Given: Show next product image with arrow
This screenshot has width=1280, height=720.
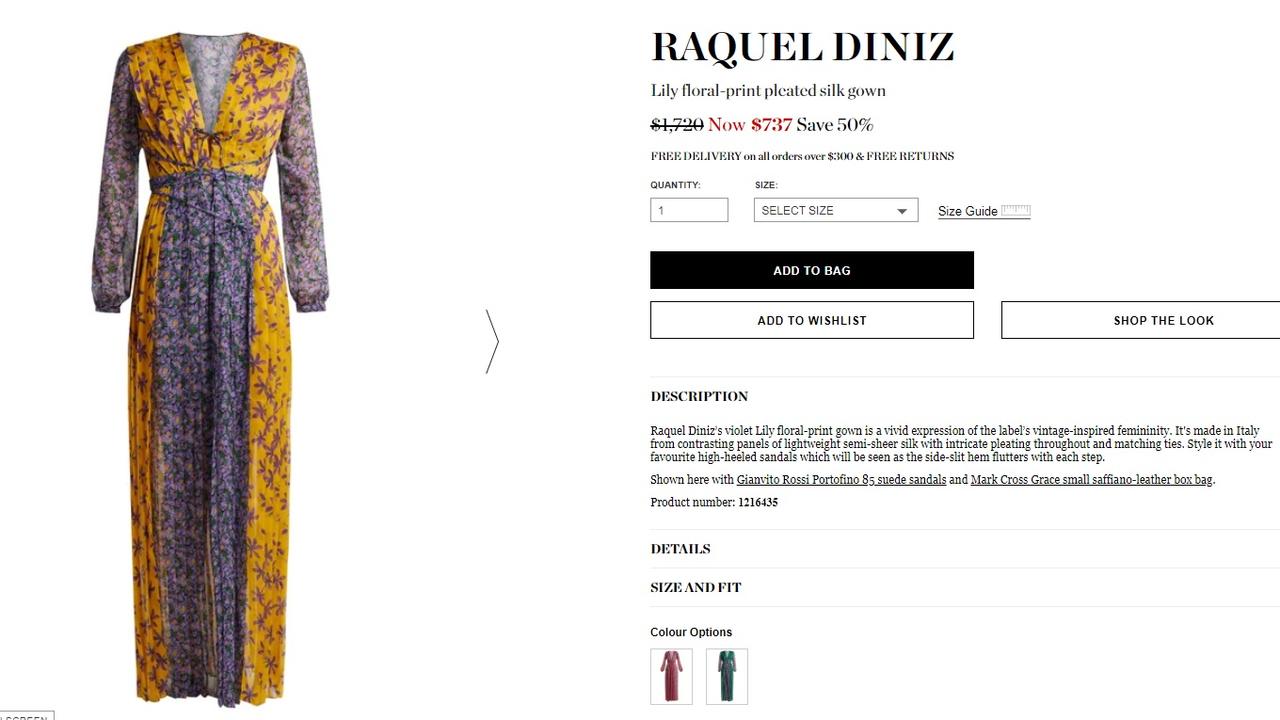Looking at the screenshot, I should click(492, 341).
